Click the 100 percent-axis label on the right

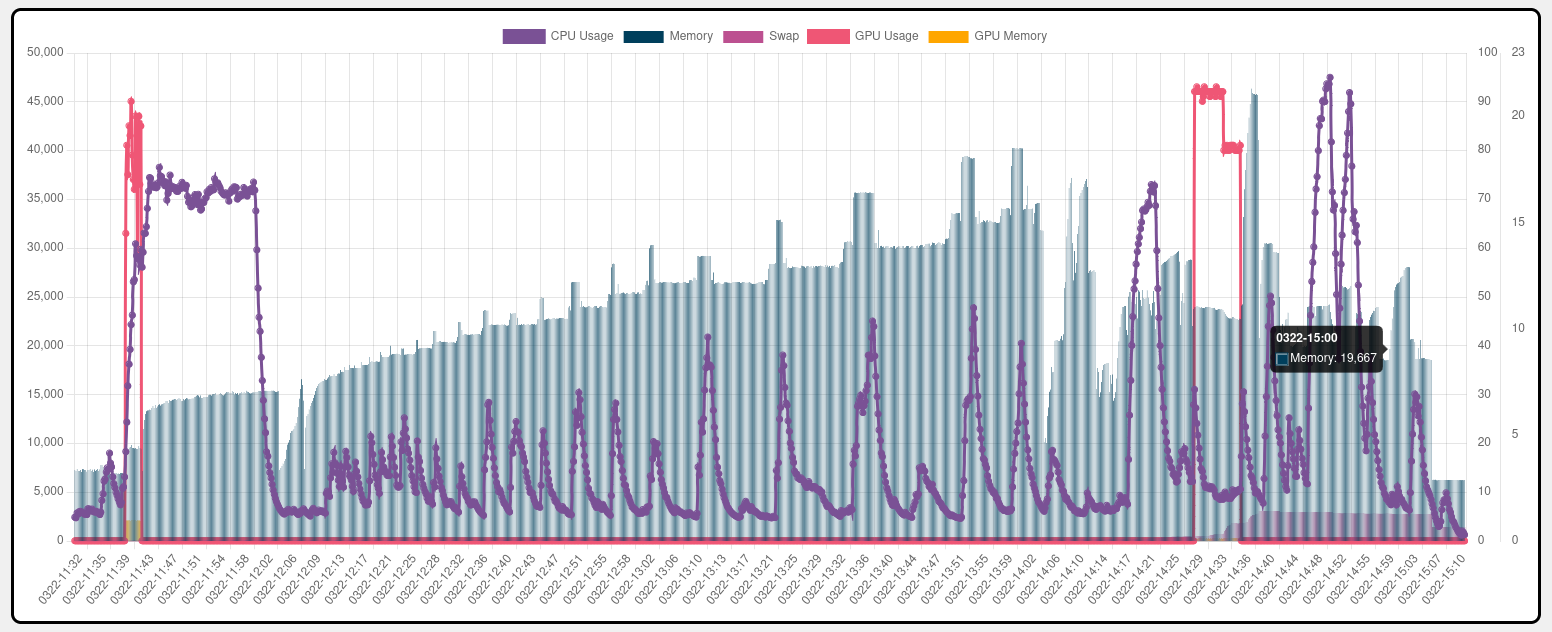point(1487,52)
